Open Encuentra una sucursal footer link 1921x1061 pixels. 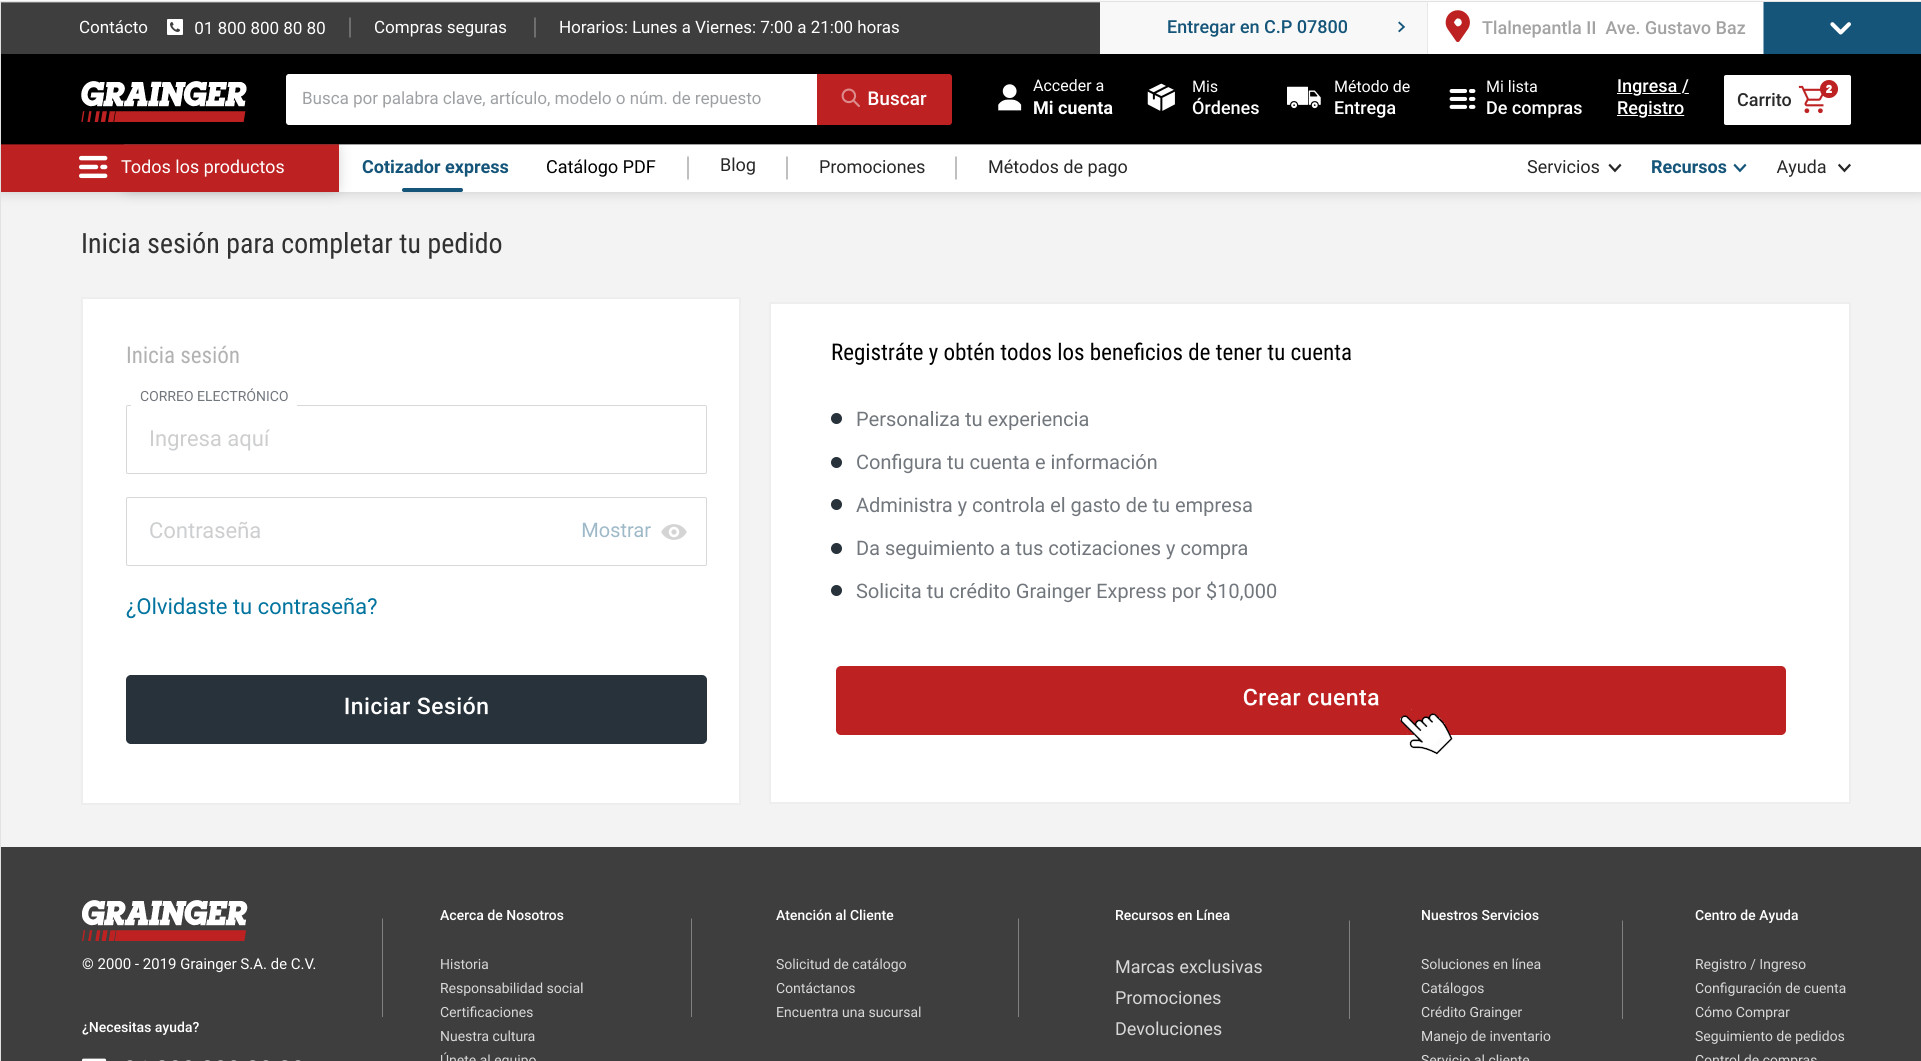click(848, 1012)
